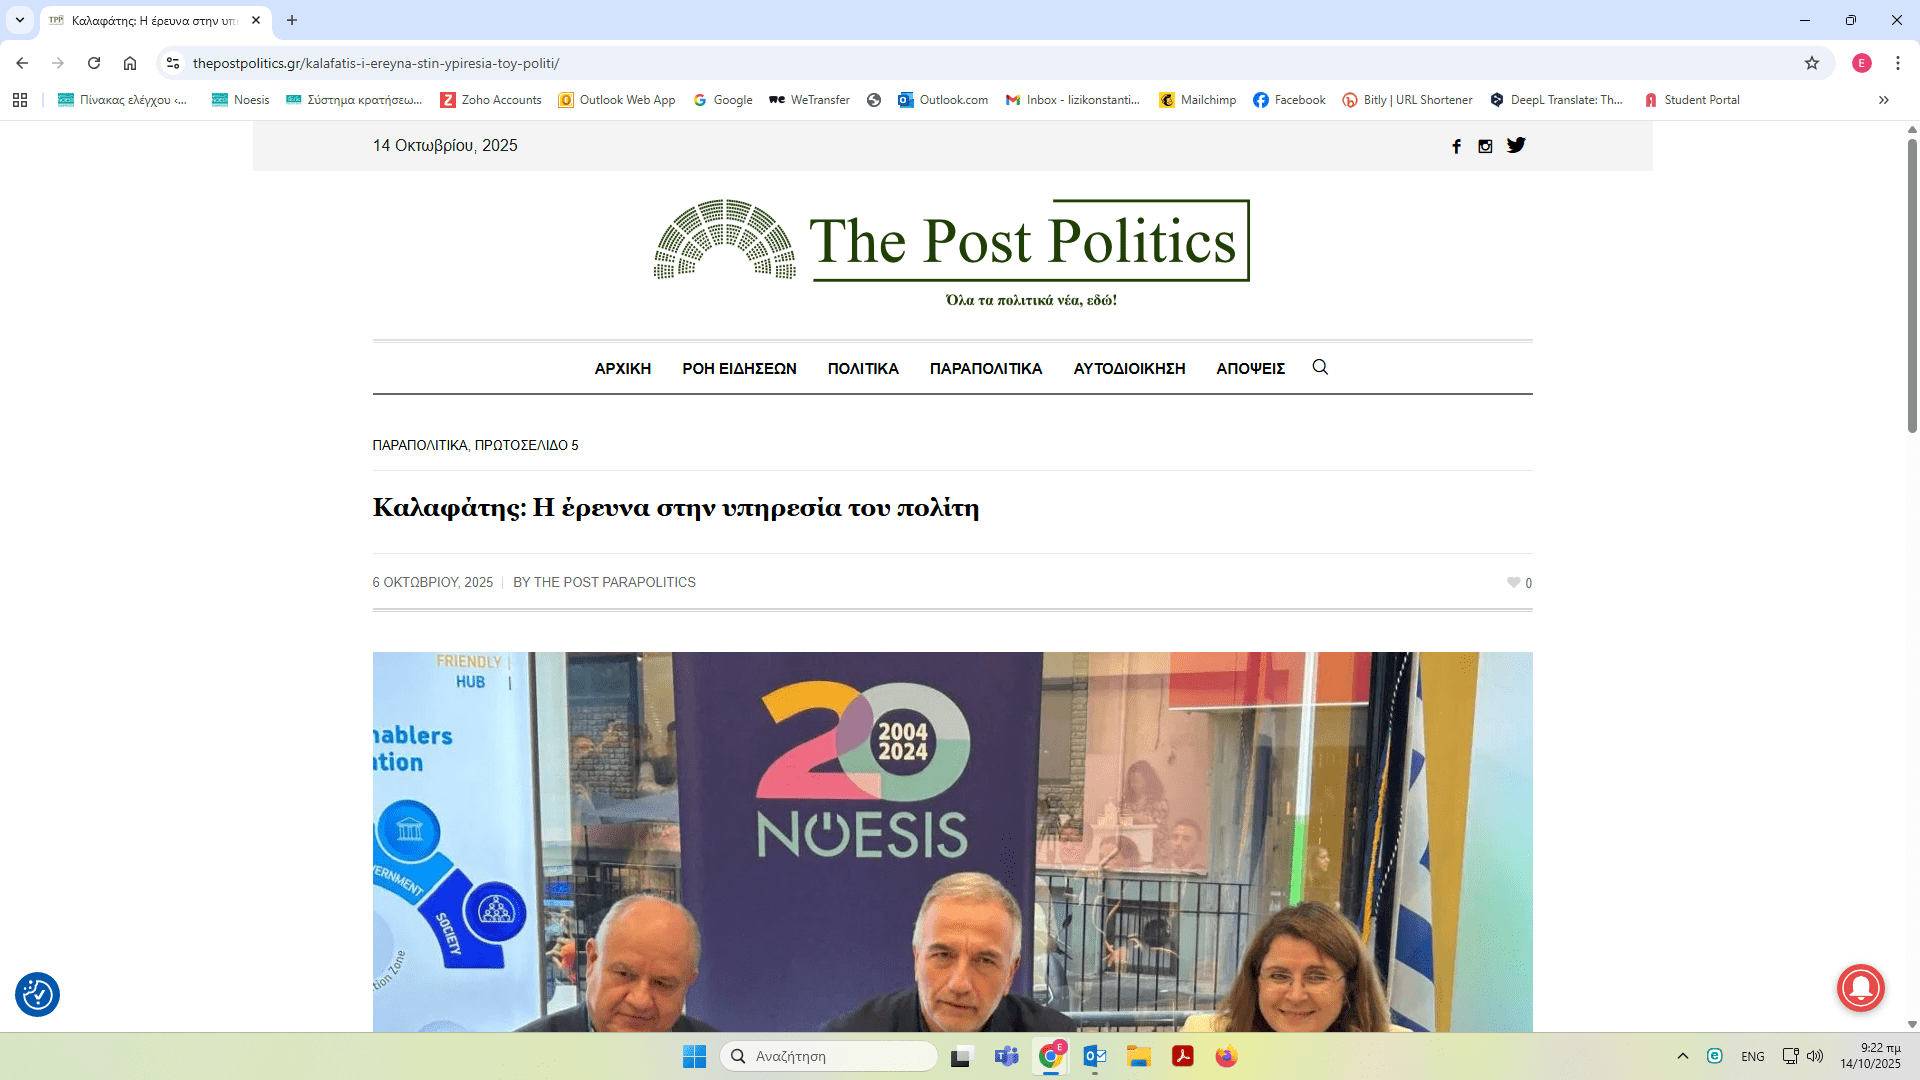Open Chrome tab search dropdown arrow
The width and height of the screenshot is (1920, 1080).
point(20,20)
